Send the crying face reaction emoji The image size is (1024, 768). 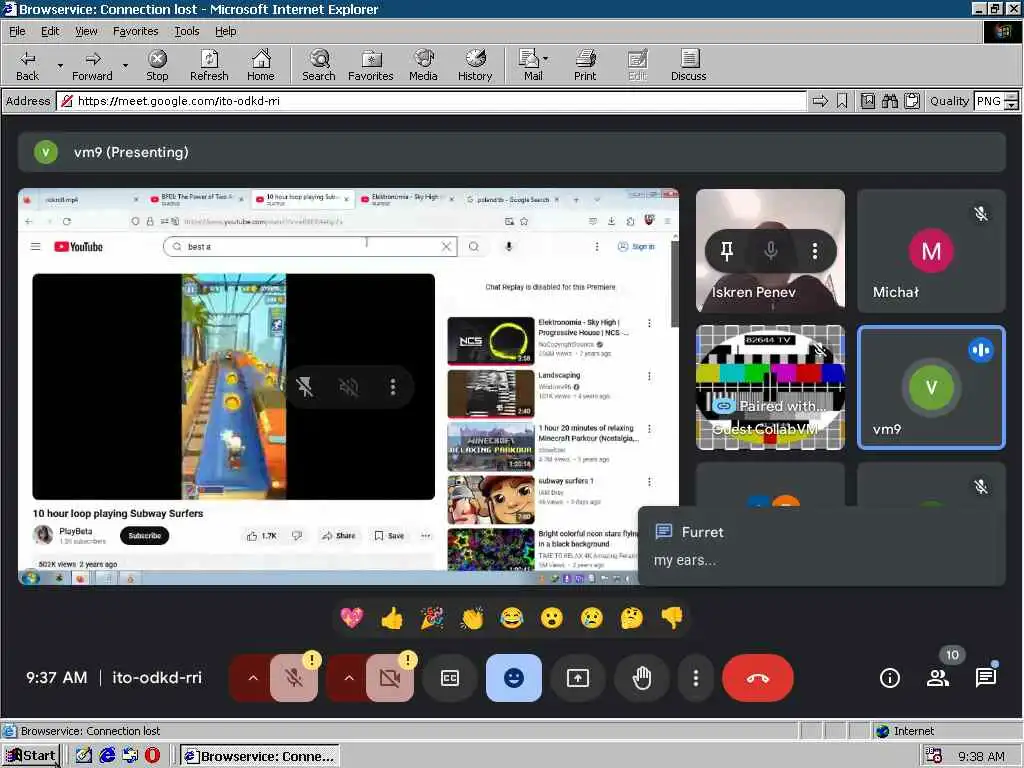592,617
